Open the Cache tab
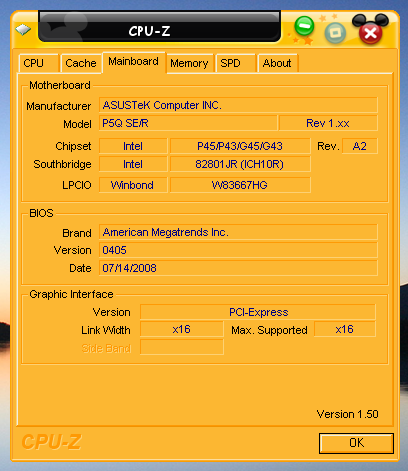The width and height of the screenshot is (408, 471). (x=81, y=63)
